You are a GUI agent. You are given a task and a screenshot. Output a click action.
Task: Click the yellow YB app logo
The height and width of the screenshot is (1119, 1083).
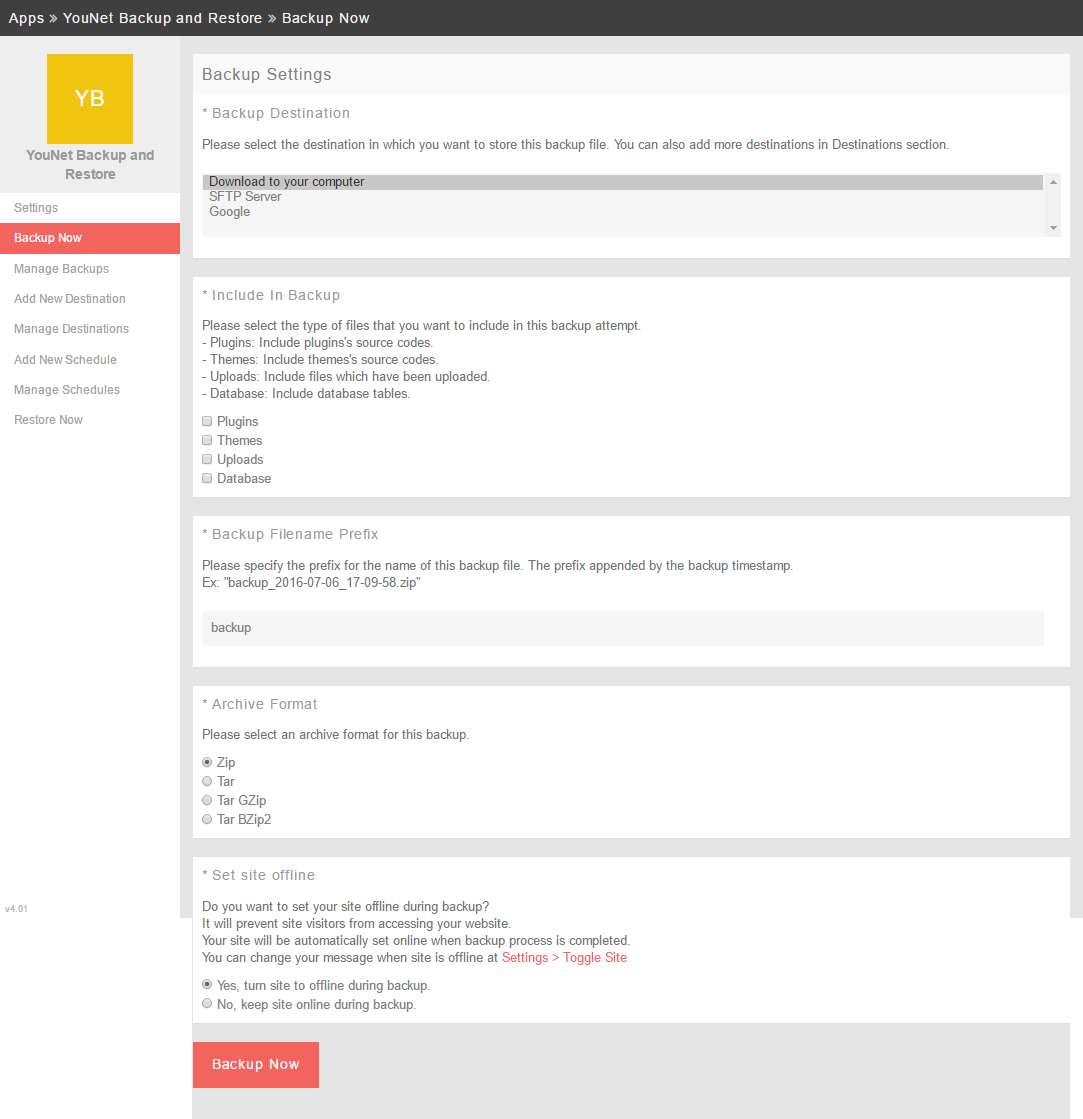tap(90, 98)
